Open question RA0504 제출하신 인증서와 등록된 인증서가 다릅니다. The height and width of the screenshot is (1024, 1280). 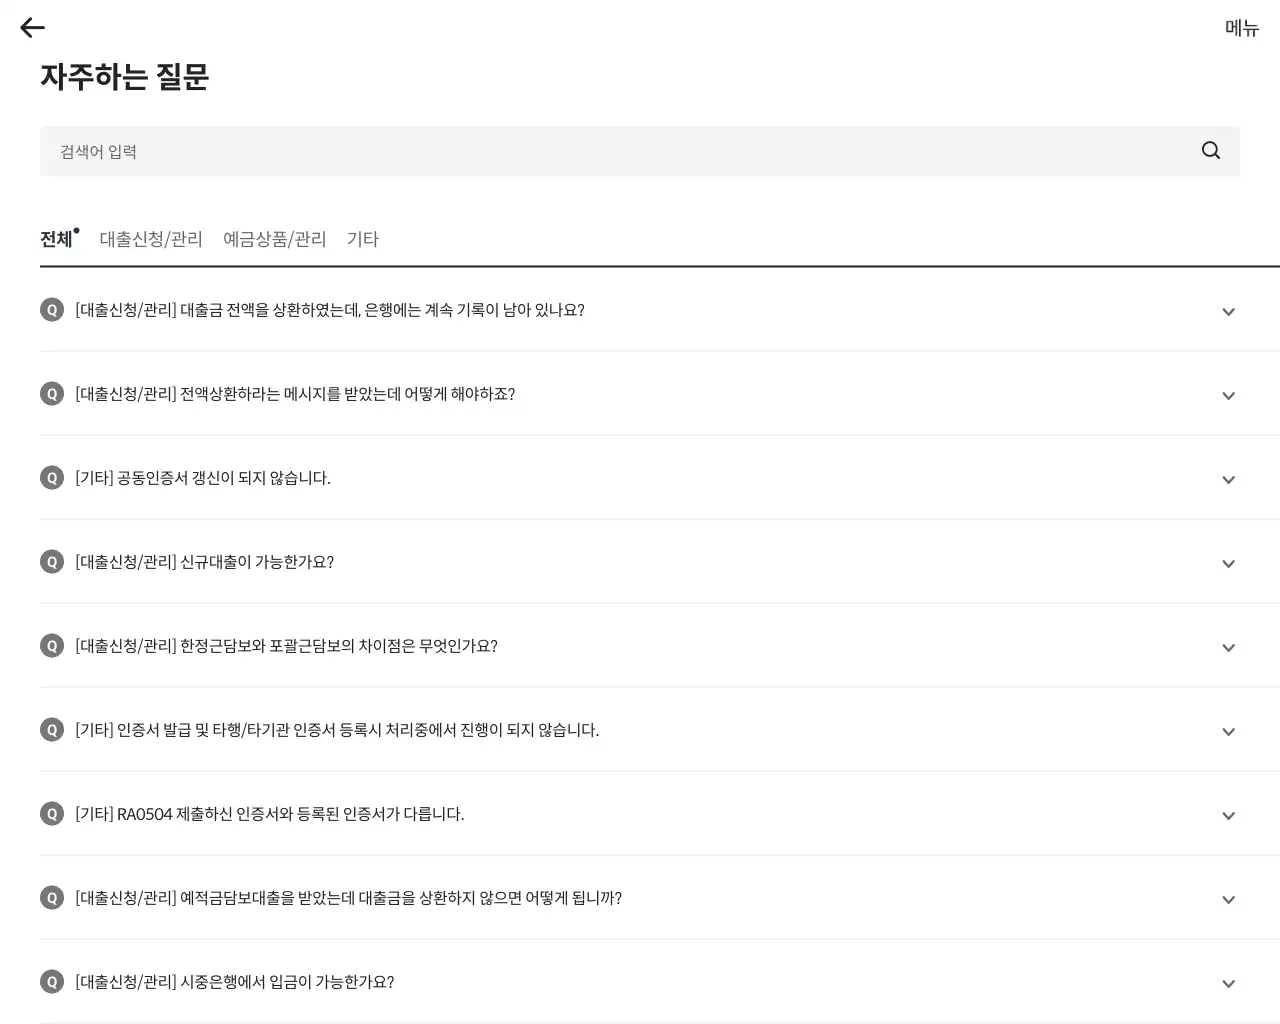270,814
